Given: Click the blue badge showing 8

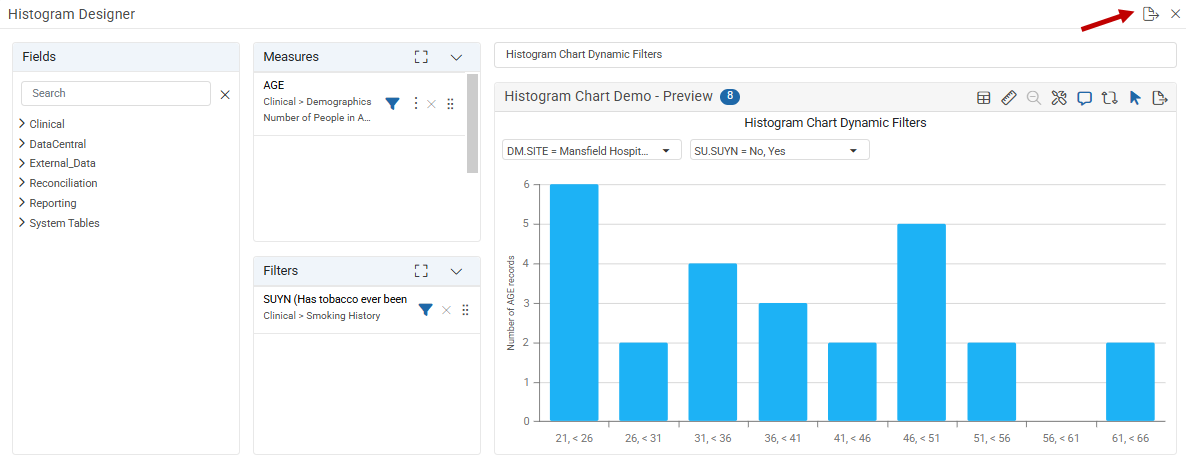Looking at the screenshot, I should click(730, 96).
